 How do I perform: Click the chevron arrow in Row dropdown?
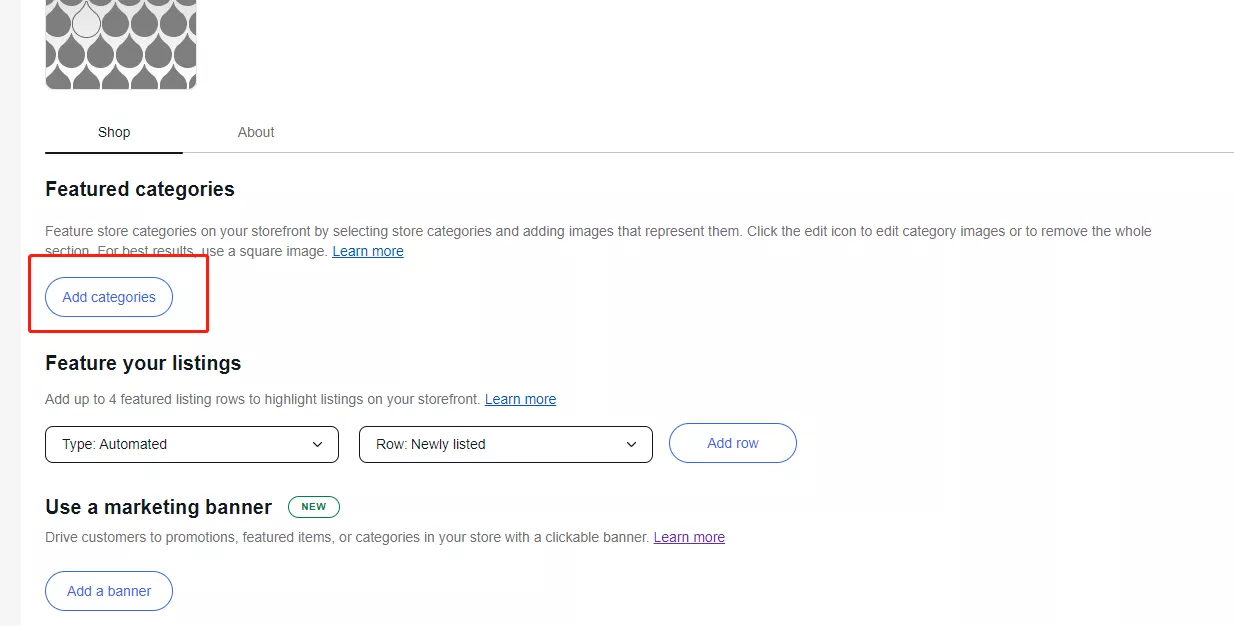[x=632, y=444]
